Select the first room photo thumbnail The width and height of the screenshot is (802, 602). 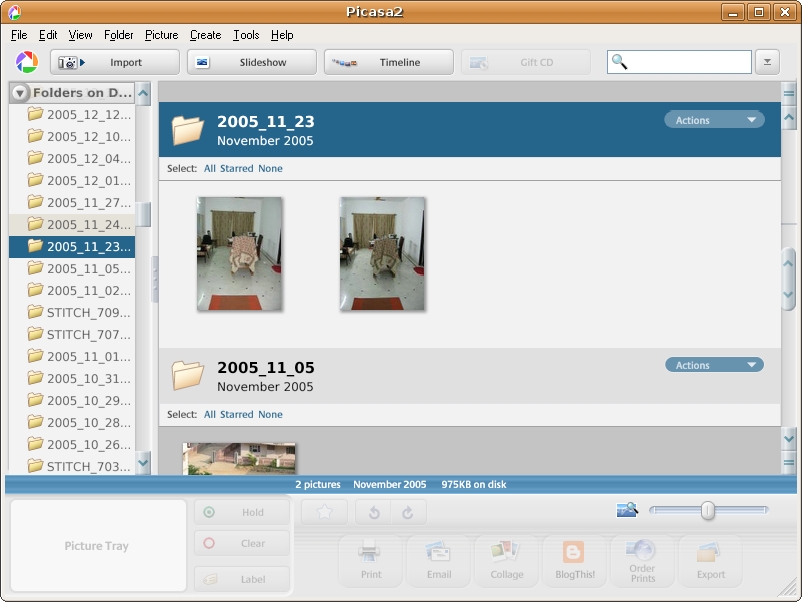239,254
